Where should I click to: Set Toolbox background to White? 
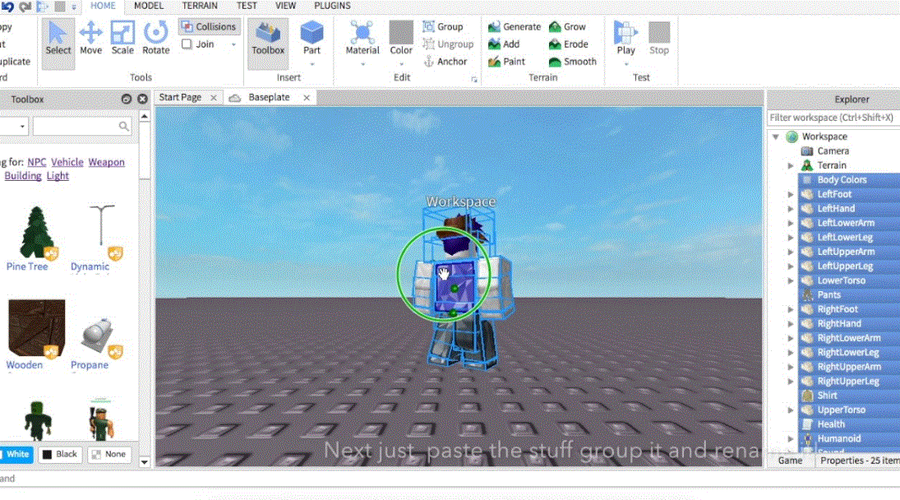pyautogui.click(x=17, y=454)
